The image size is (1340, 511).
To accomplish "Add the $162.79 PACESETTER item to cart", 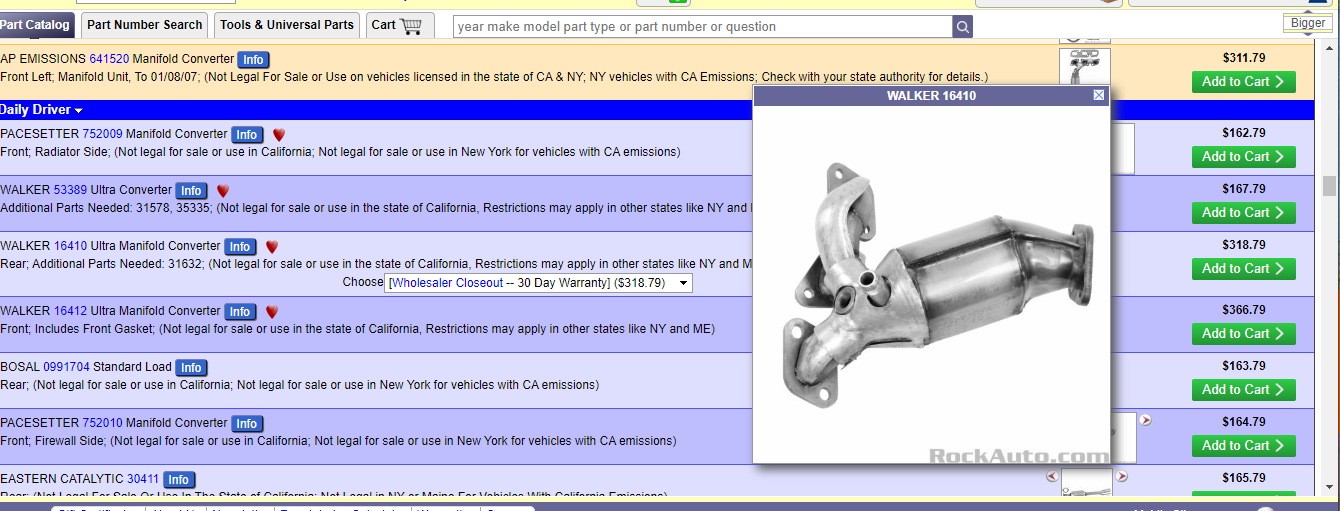I will pyautogui.click(x=1243, y=157).
